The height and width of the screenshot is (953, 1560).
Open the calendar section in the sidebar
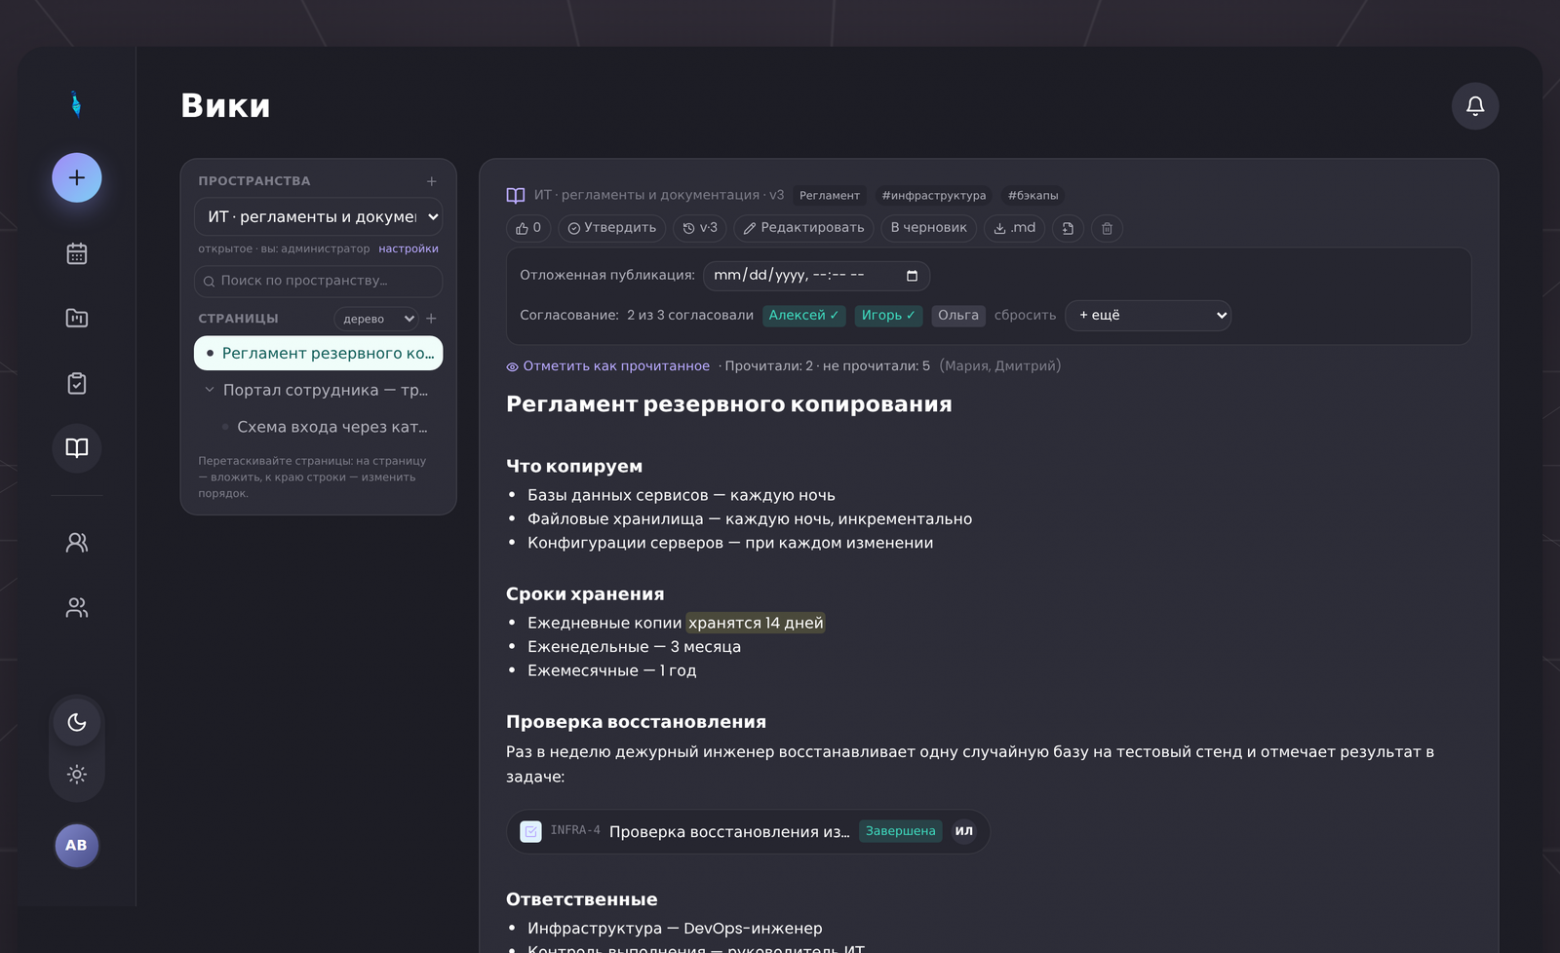77,253
